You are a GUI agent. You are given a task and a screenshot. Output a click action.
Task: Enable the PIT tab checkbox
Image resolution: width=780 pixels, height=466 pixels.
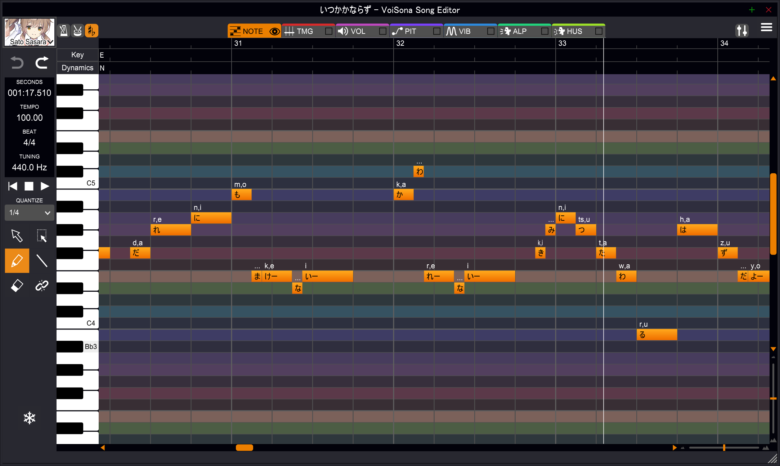[x=436, y=31]
